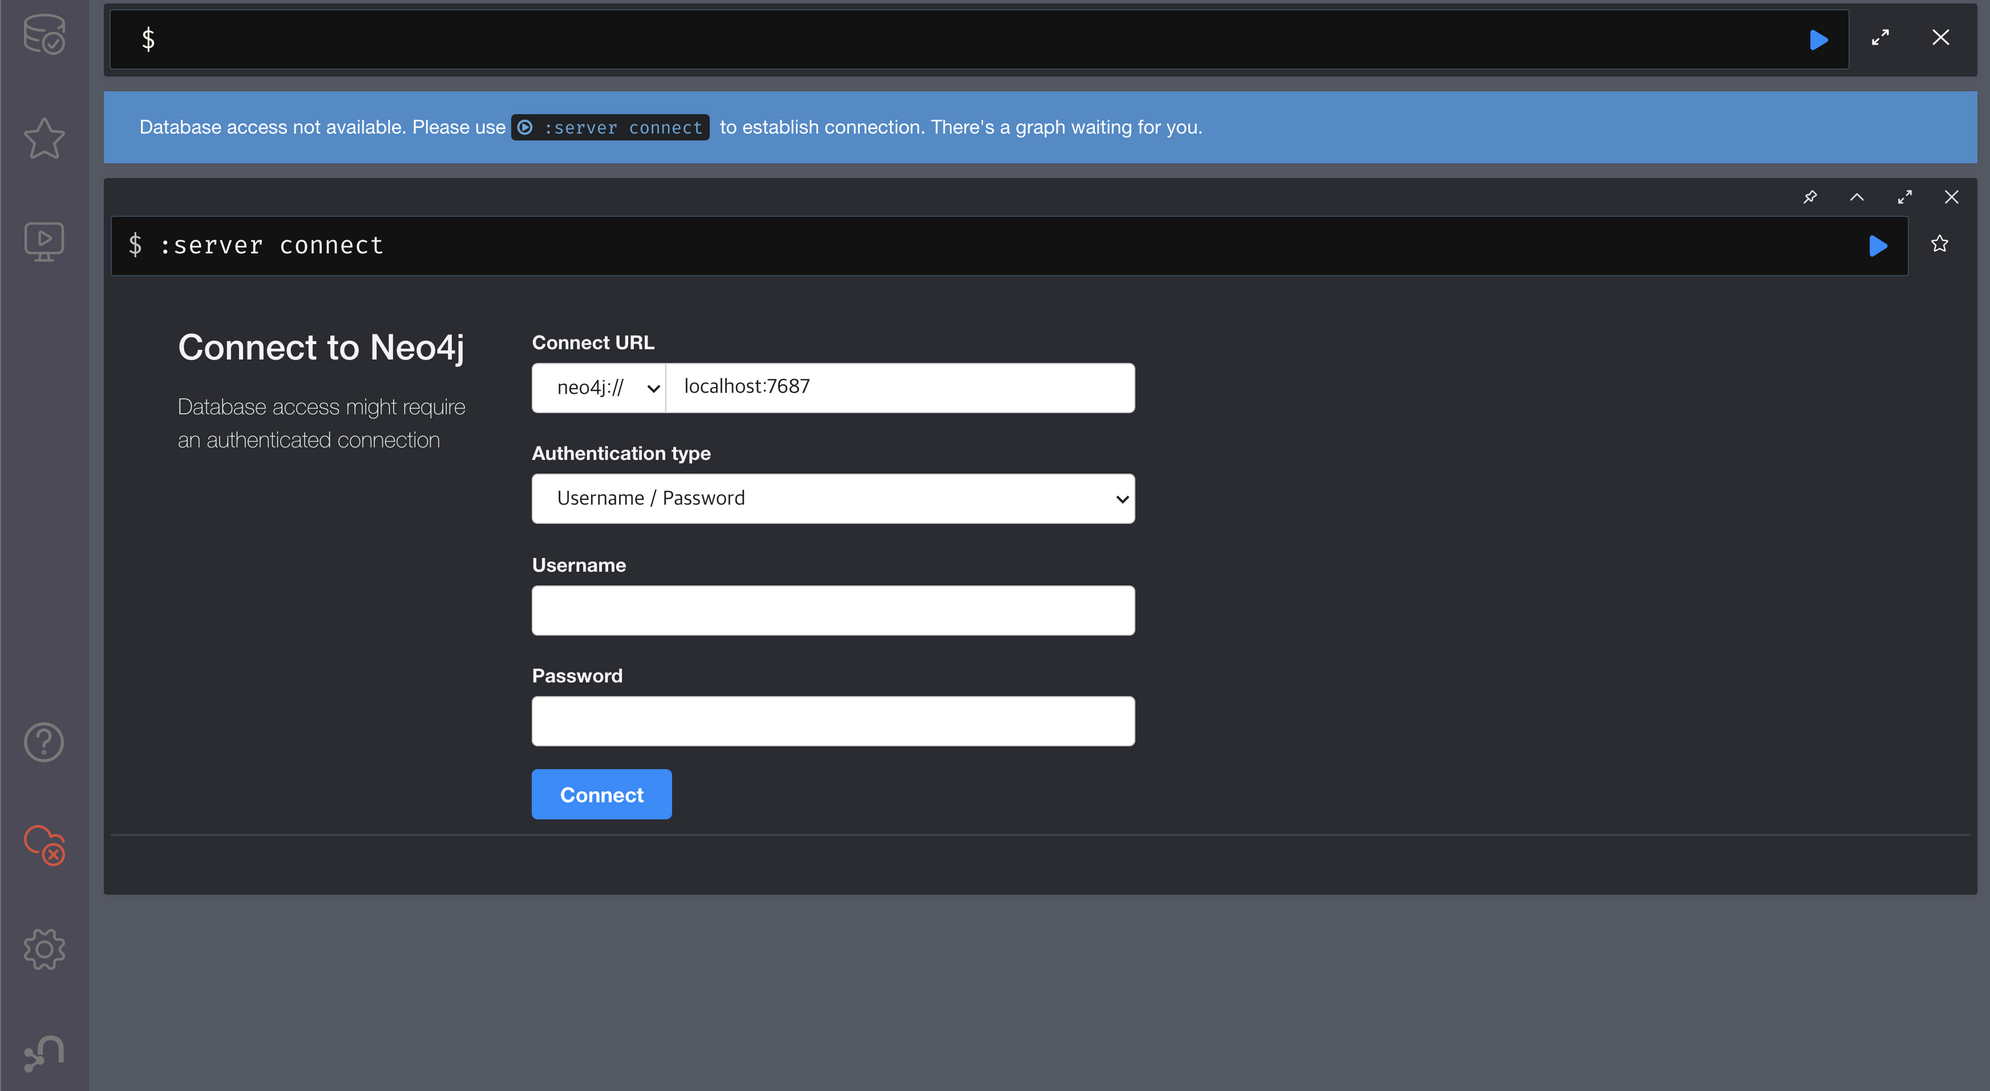Open the About Neo4j icon at bottom

click(x=44, y=1053)
